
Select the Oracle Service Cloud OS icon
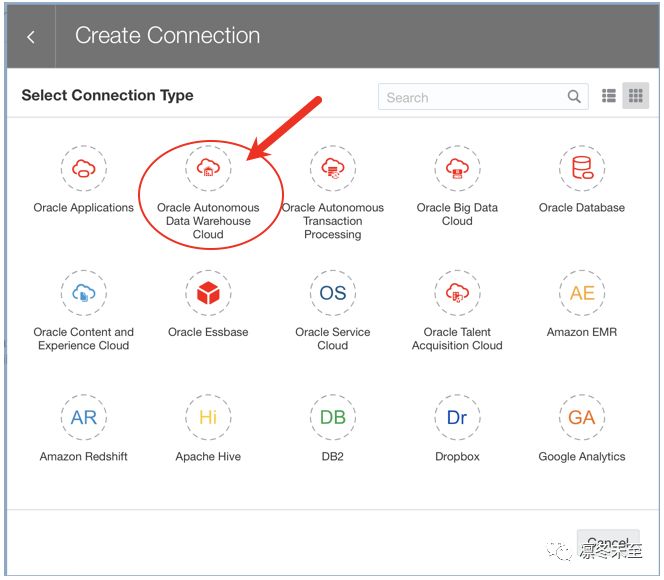pyautogui.click(x=333, y=293)
